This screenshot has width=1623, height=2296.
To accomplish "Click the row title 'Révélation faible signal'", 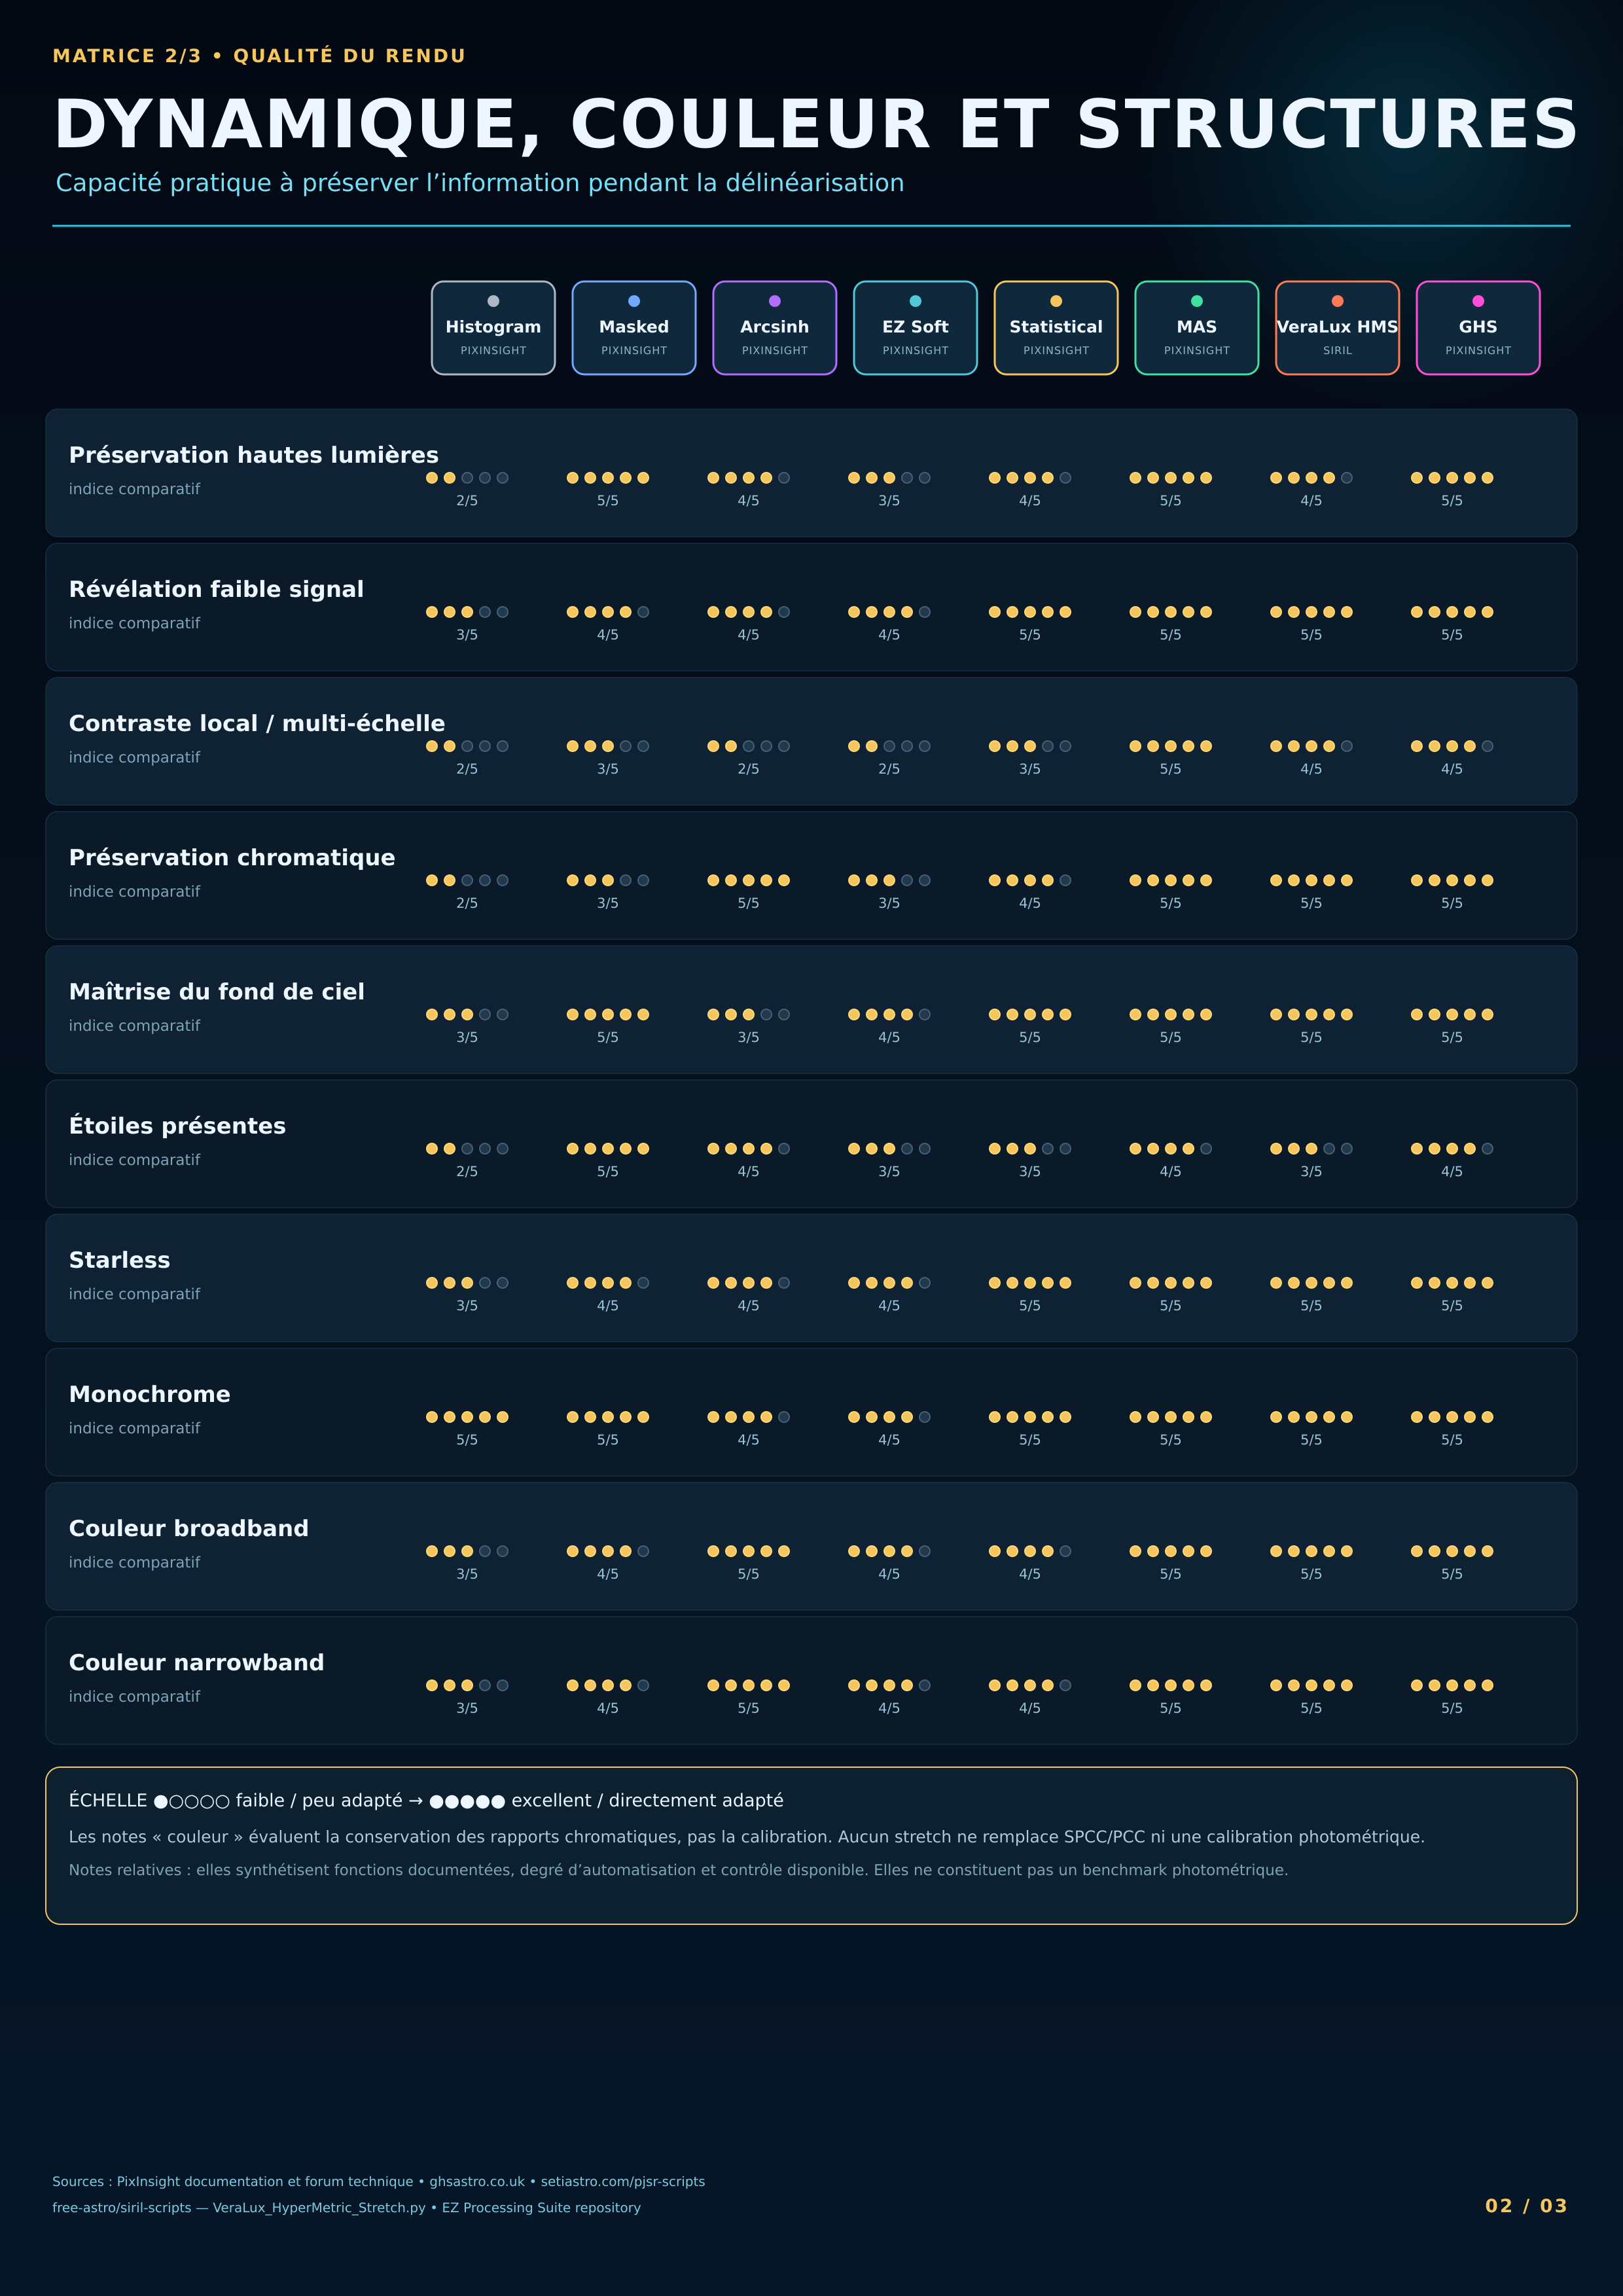I will click(x=216, y=589).
